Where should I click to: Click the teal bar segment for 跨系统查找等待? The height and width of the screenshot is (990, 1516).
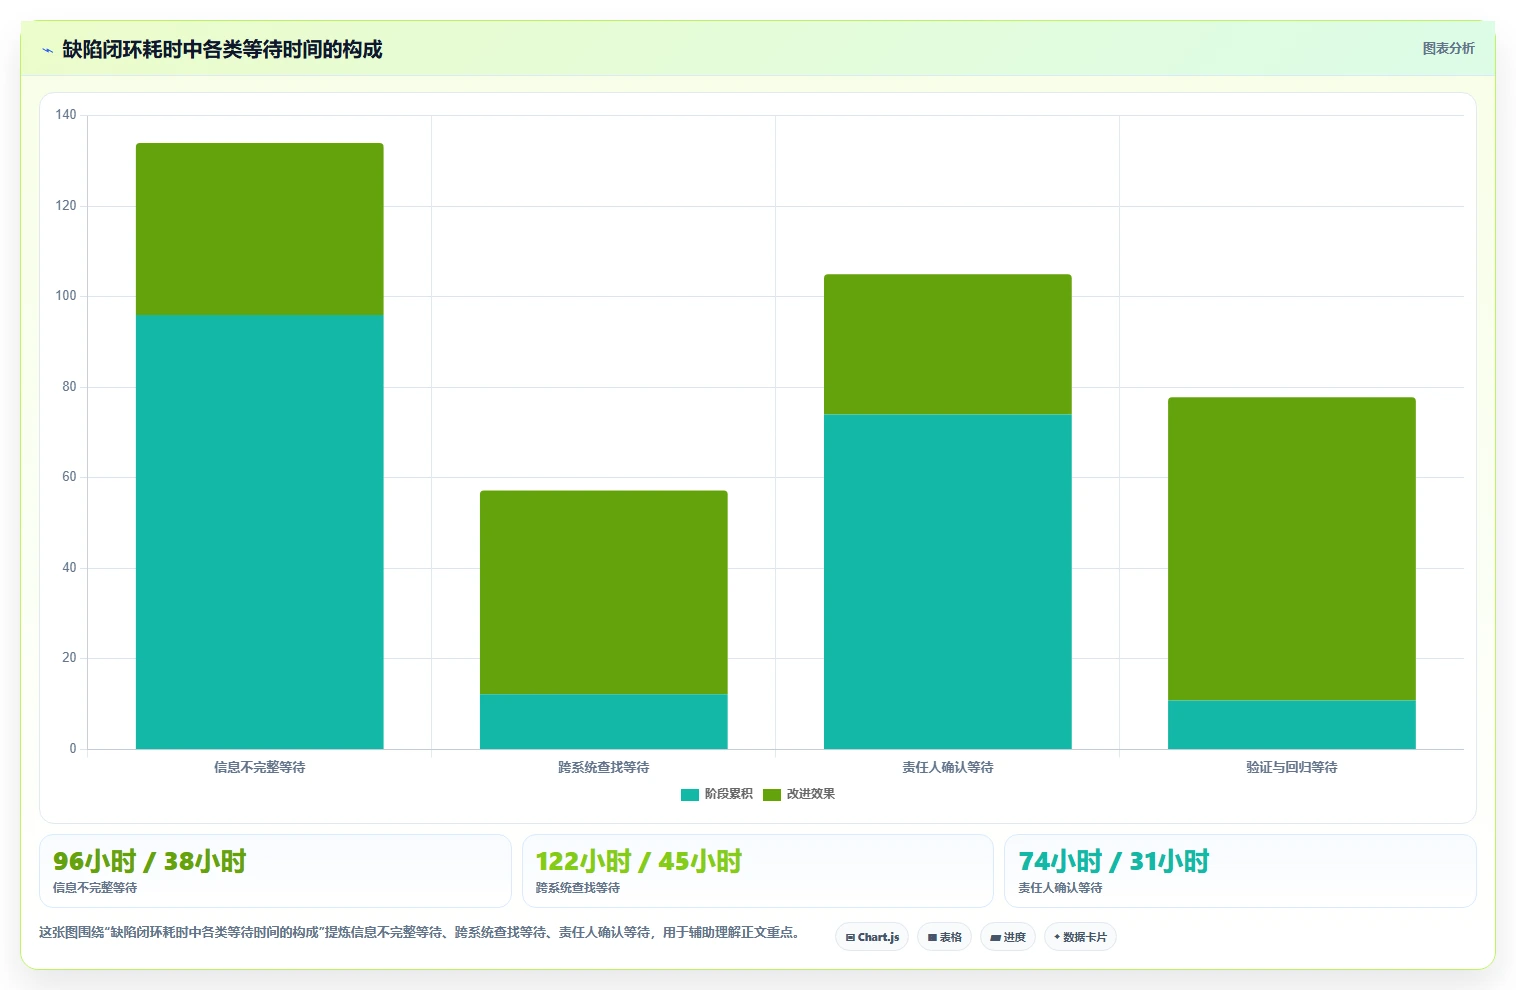pyautogui.click(x=604, y=722)
